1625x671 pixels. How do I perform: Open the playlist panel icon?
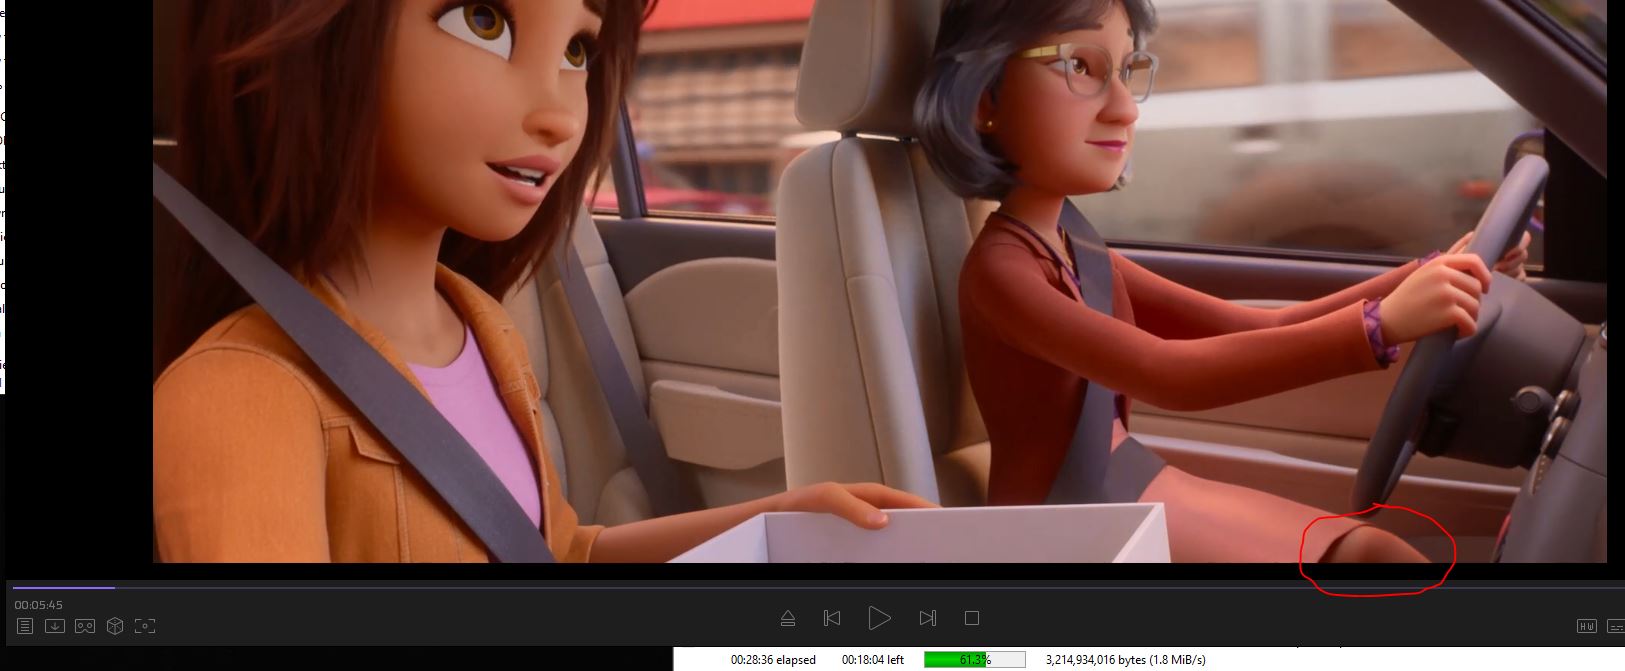[x=25, y=626]
